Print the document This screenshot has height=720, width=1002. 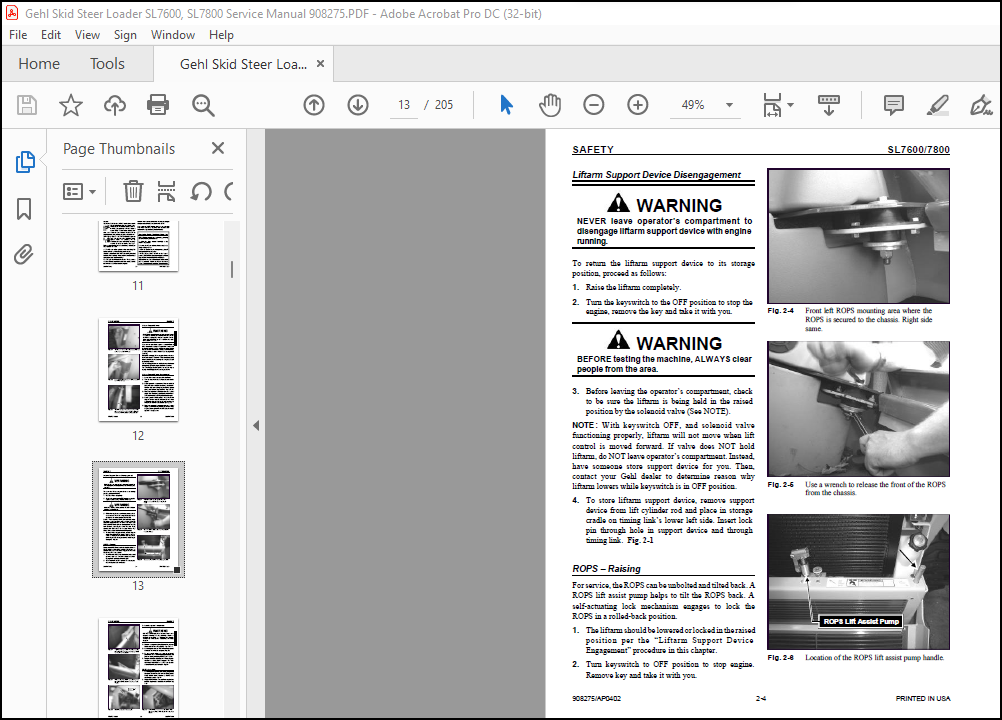[158, 105]
